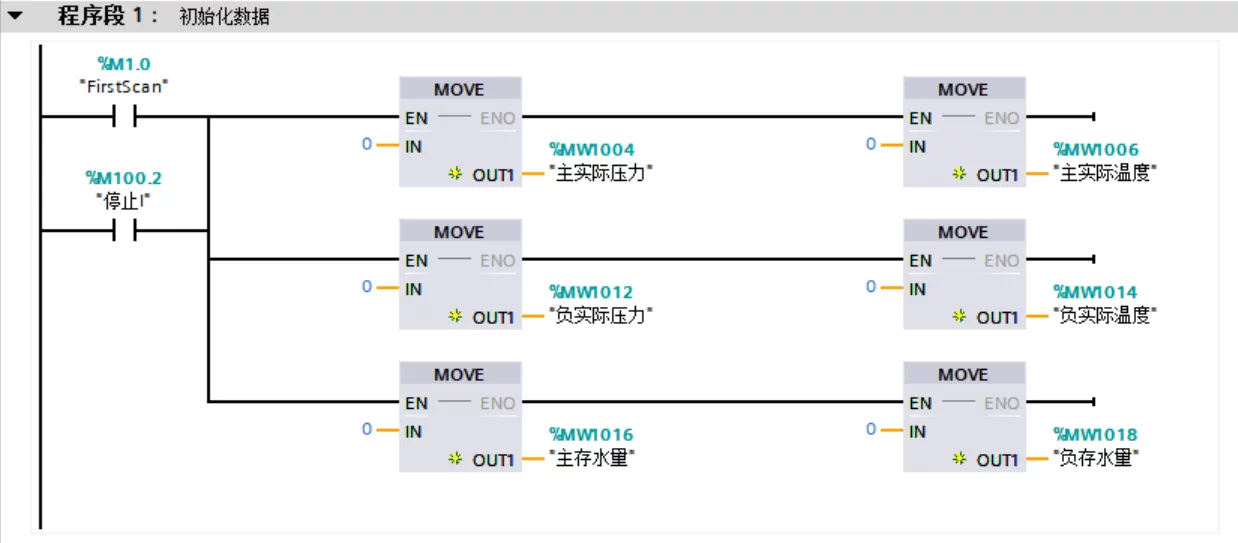Click the OUT1 star icon for 主实际压力

[x=456, y=174]
